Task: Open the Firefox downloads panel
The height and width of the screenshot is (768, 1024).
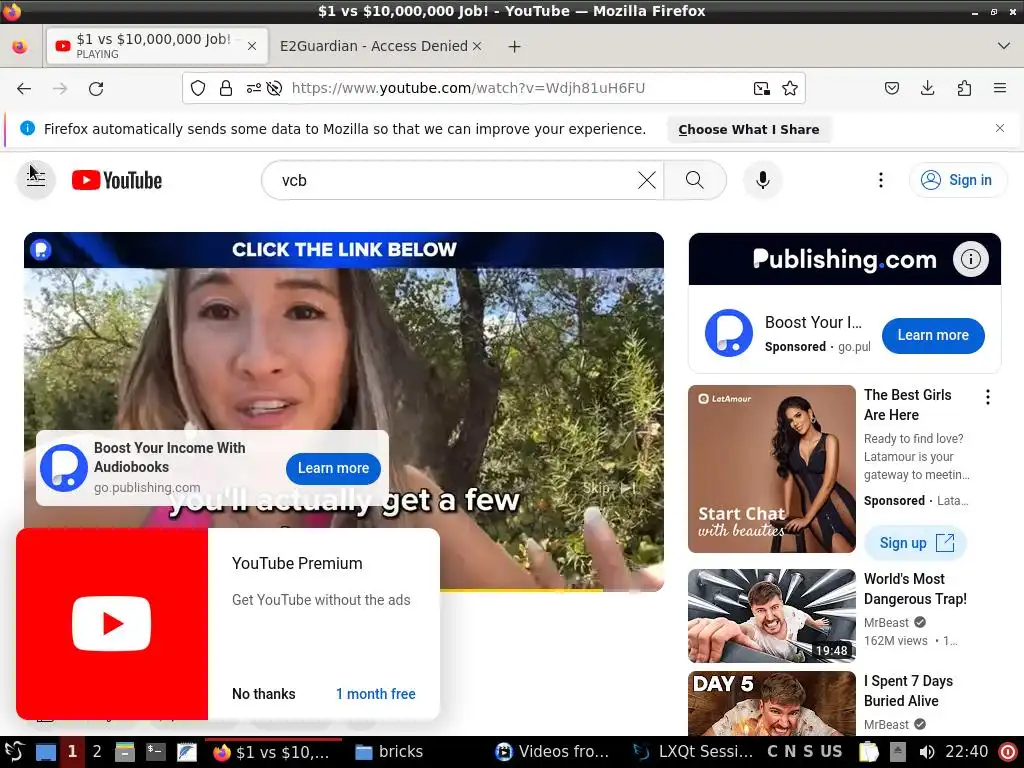Action: pyautogui.click(x=927, y=88)
